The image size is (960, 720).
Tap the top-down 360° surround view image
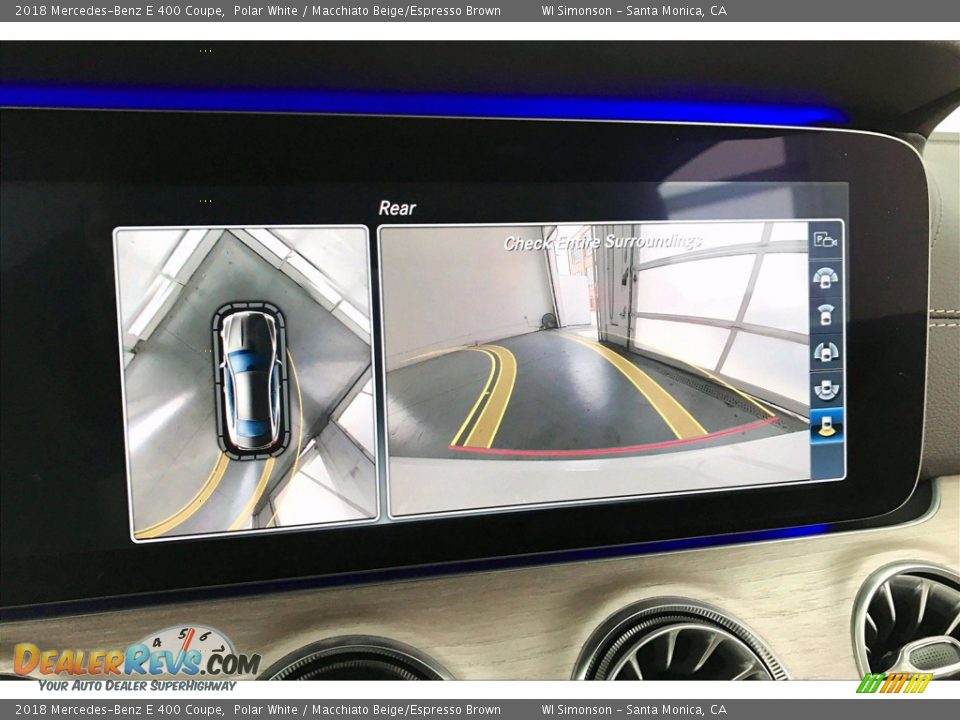pyautogui.click(x=247, y=383)
